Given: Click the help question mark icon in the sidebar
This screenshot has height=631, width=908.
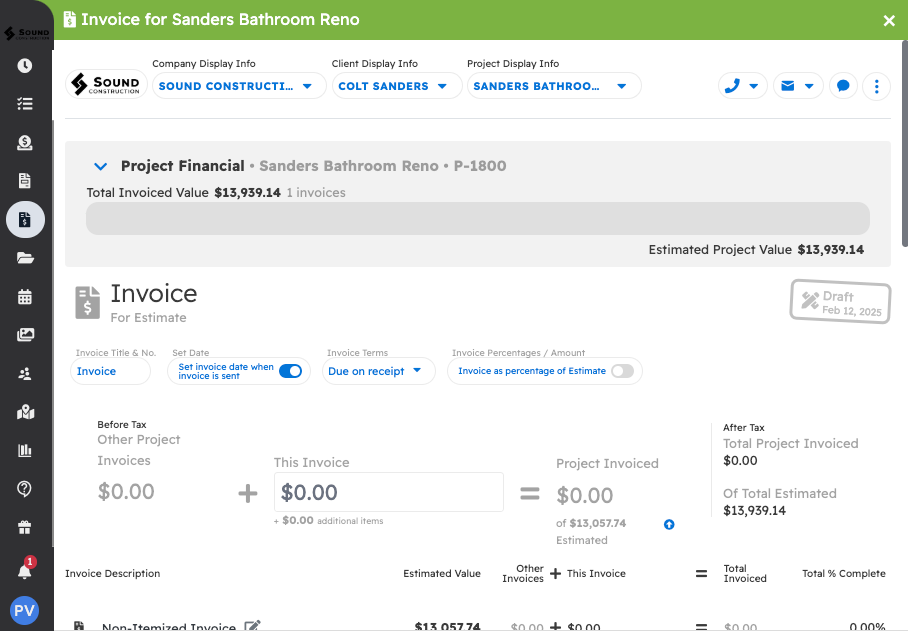Looking at the screenshot, I should coord(25,489).
